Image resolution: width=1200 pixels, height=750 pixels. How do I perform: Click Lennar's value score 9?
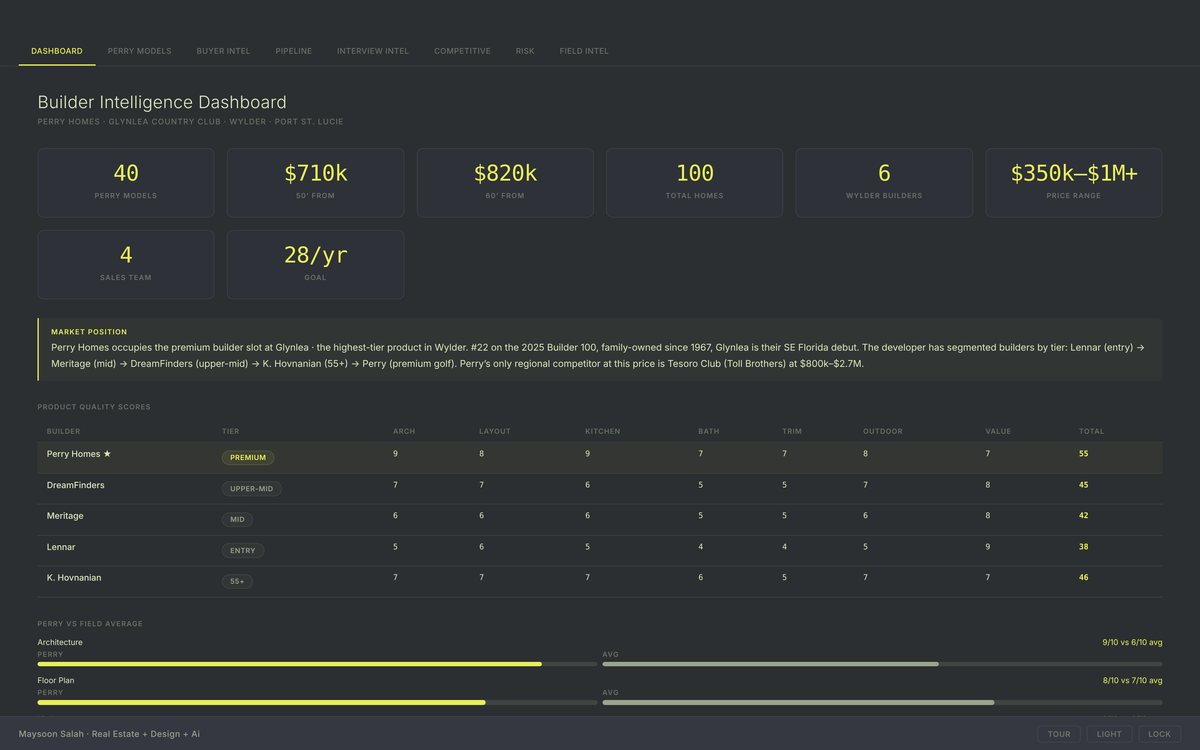point(988,547)
